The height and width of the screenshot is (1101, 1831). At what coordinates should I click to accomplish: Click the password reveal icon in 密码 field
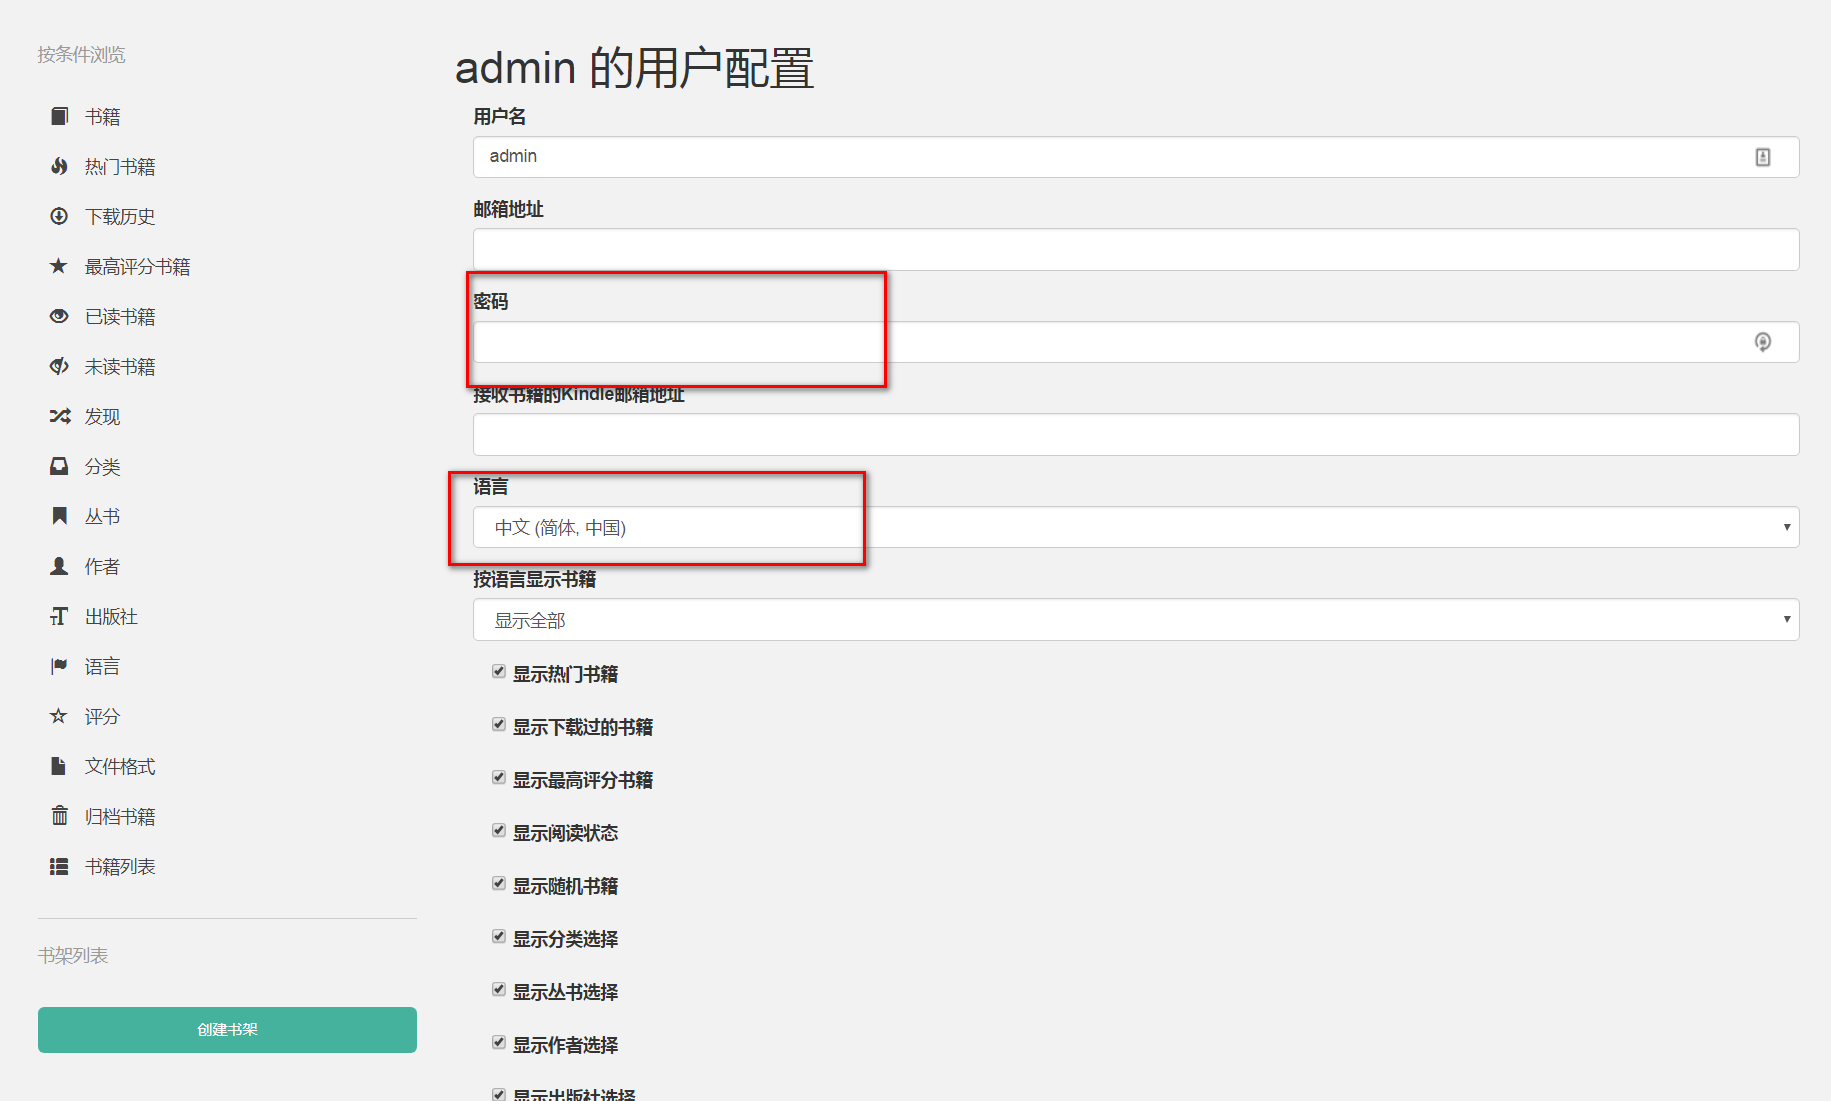[x=1763, y=342]
